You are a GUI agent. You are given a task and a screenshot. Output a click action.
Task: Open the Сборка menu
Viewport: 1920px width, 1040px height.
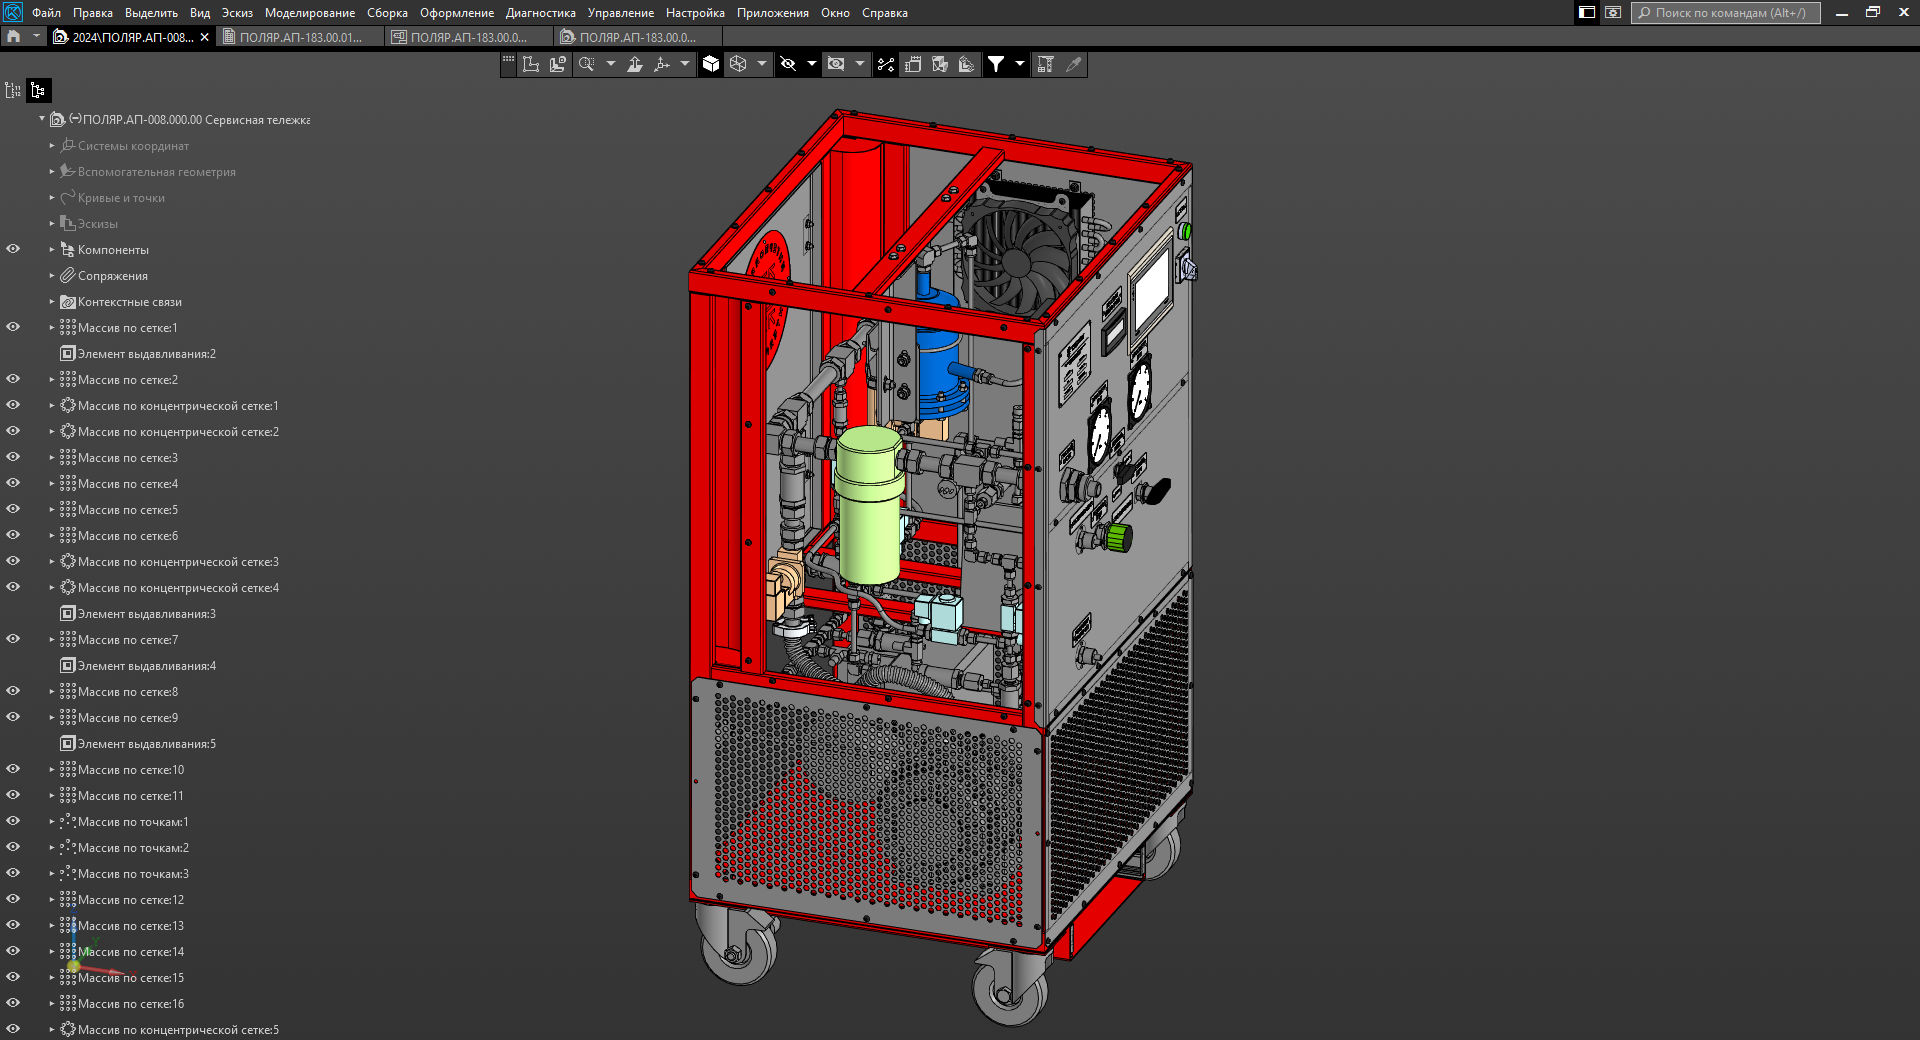pyautogui.click(x=387, y=13)
